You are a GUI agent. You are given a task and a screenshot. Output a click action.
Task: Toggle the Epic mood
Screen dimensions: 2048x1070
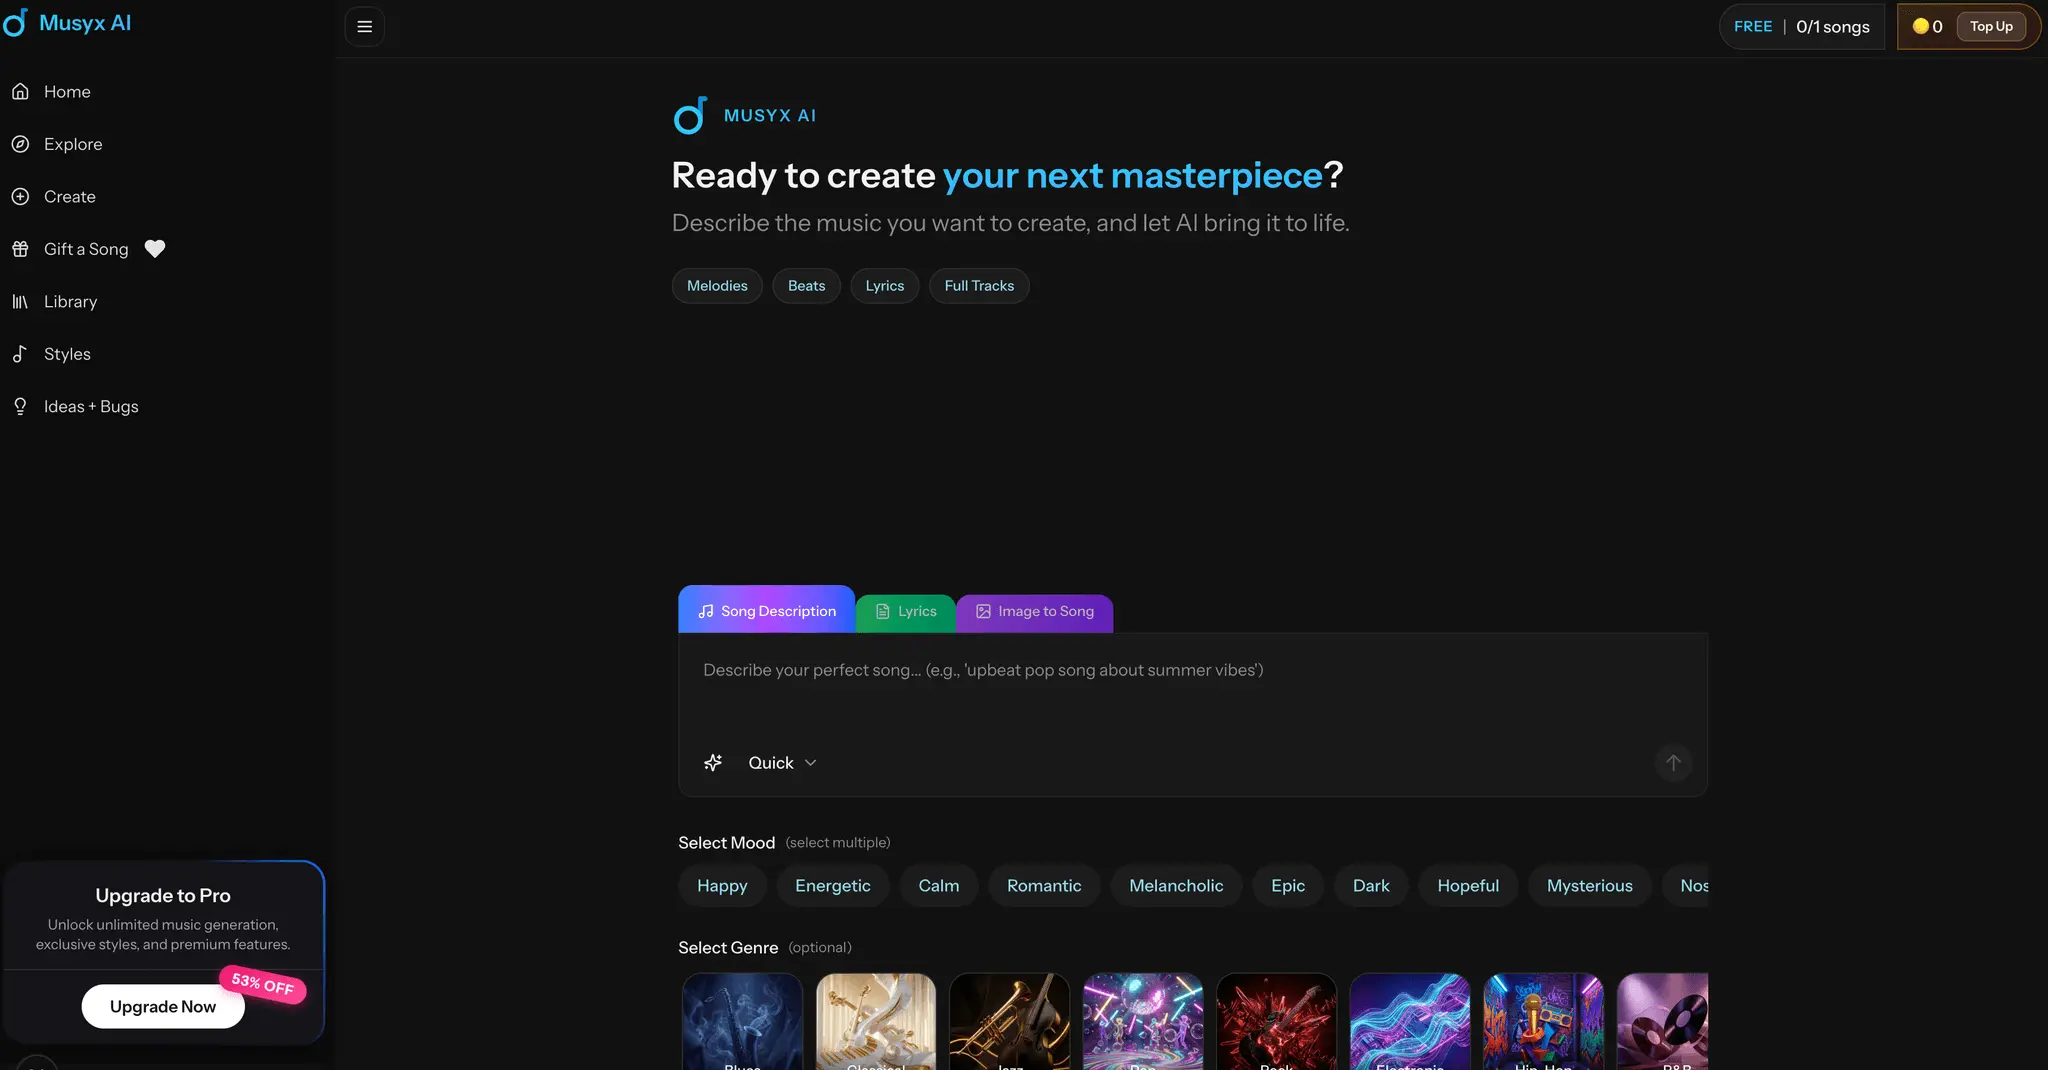(x=1288, y=886)
